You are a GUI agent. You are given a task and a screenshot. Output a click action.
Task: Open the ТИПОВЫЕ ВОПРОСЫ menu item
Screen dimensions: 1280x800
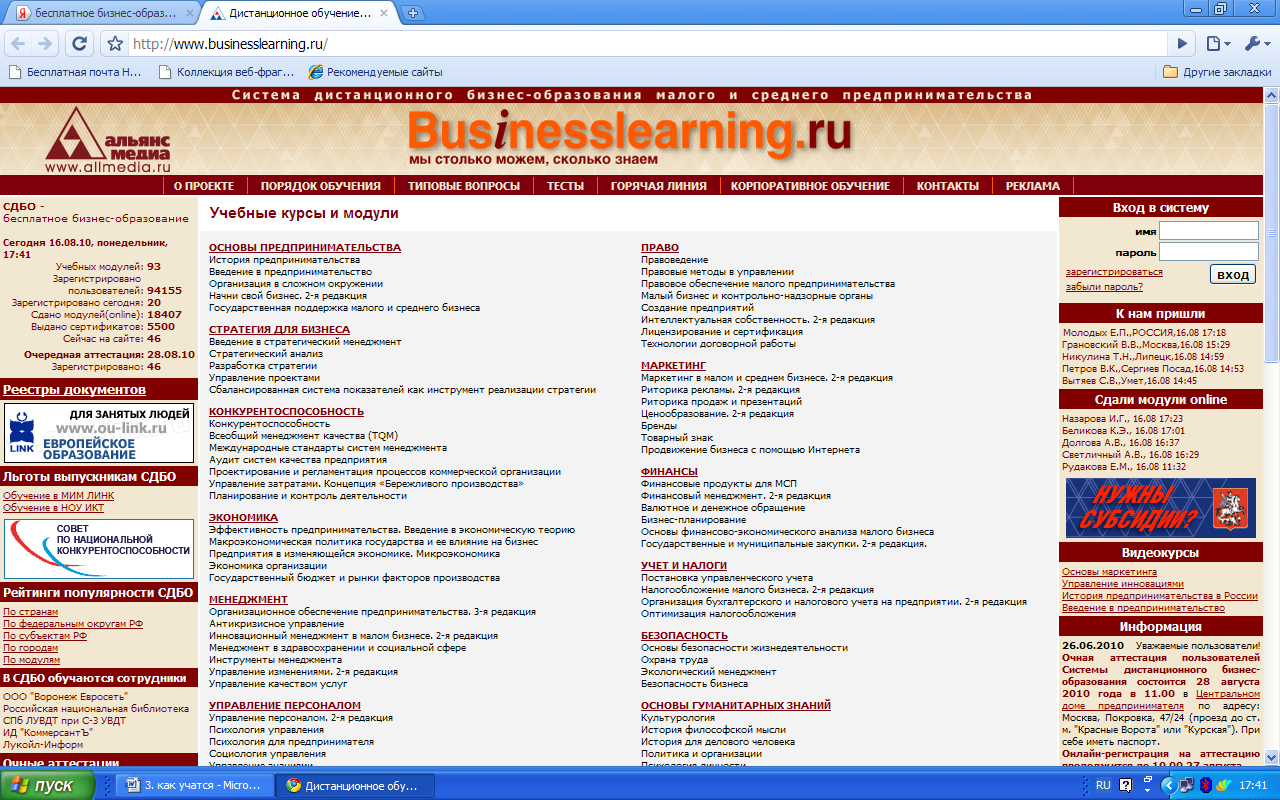pos(464,186)
